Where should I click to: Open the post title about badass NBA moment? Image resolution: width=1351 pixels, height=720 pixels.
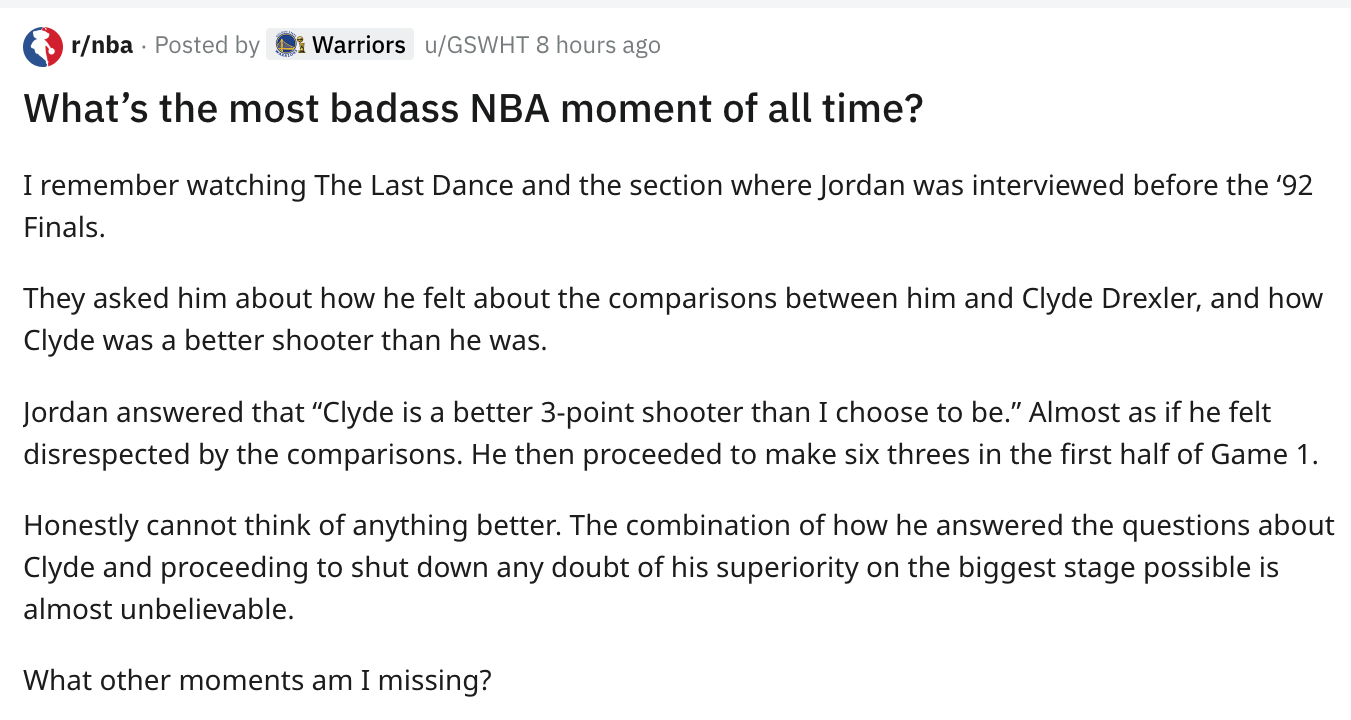click(x=472, y=108)
